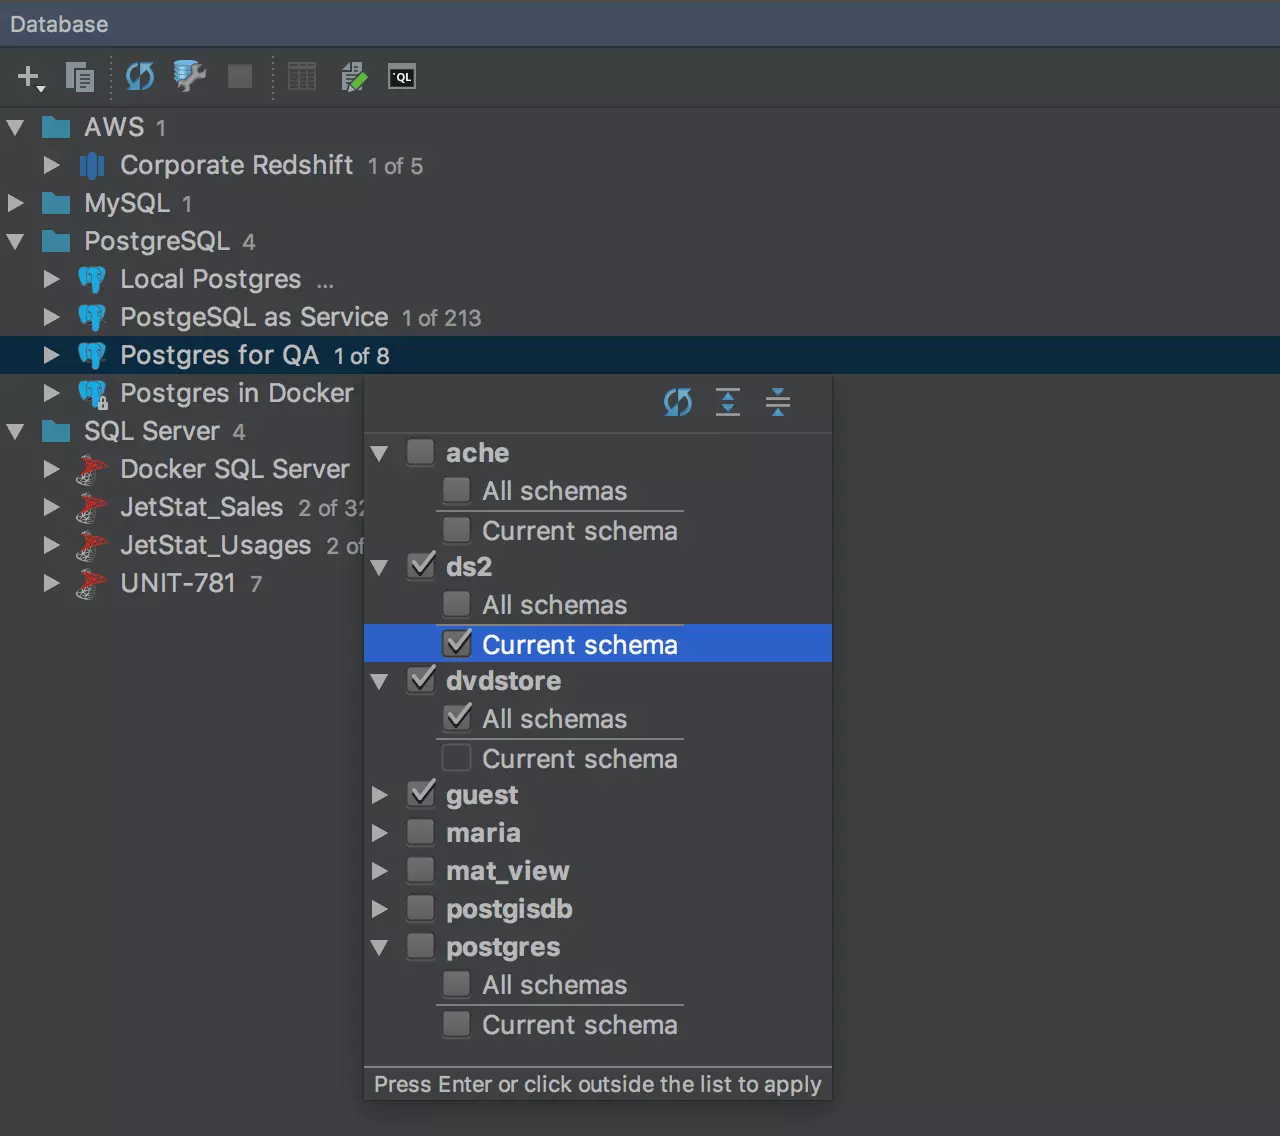Collapse the postgres database node

pos(380,947)
